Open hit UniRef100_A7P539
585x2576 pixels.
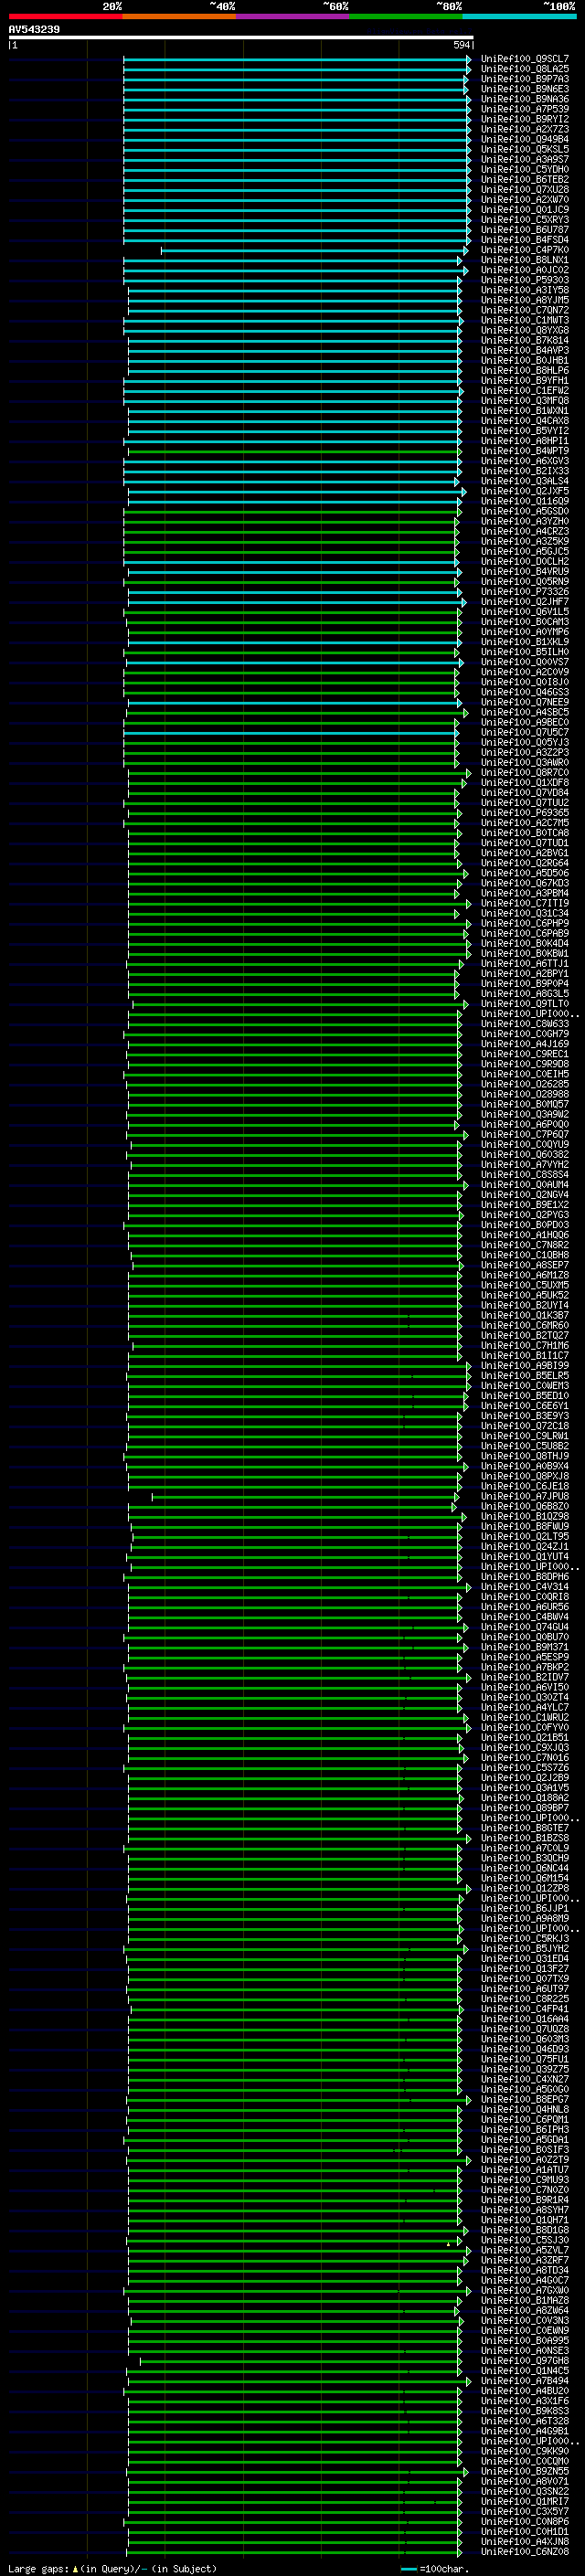coord(525,109)
